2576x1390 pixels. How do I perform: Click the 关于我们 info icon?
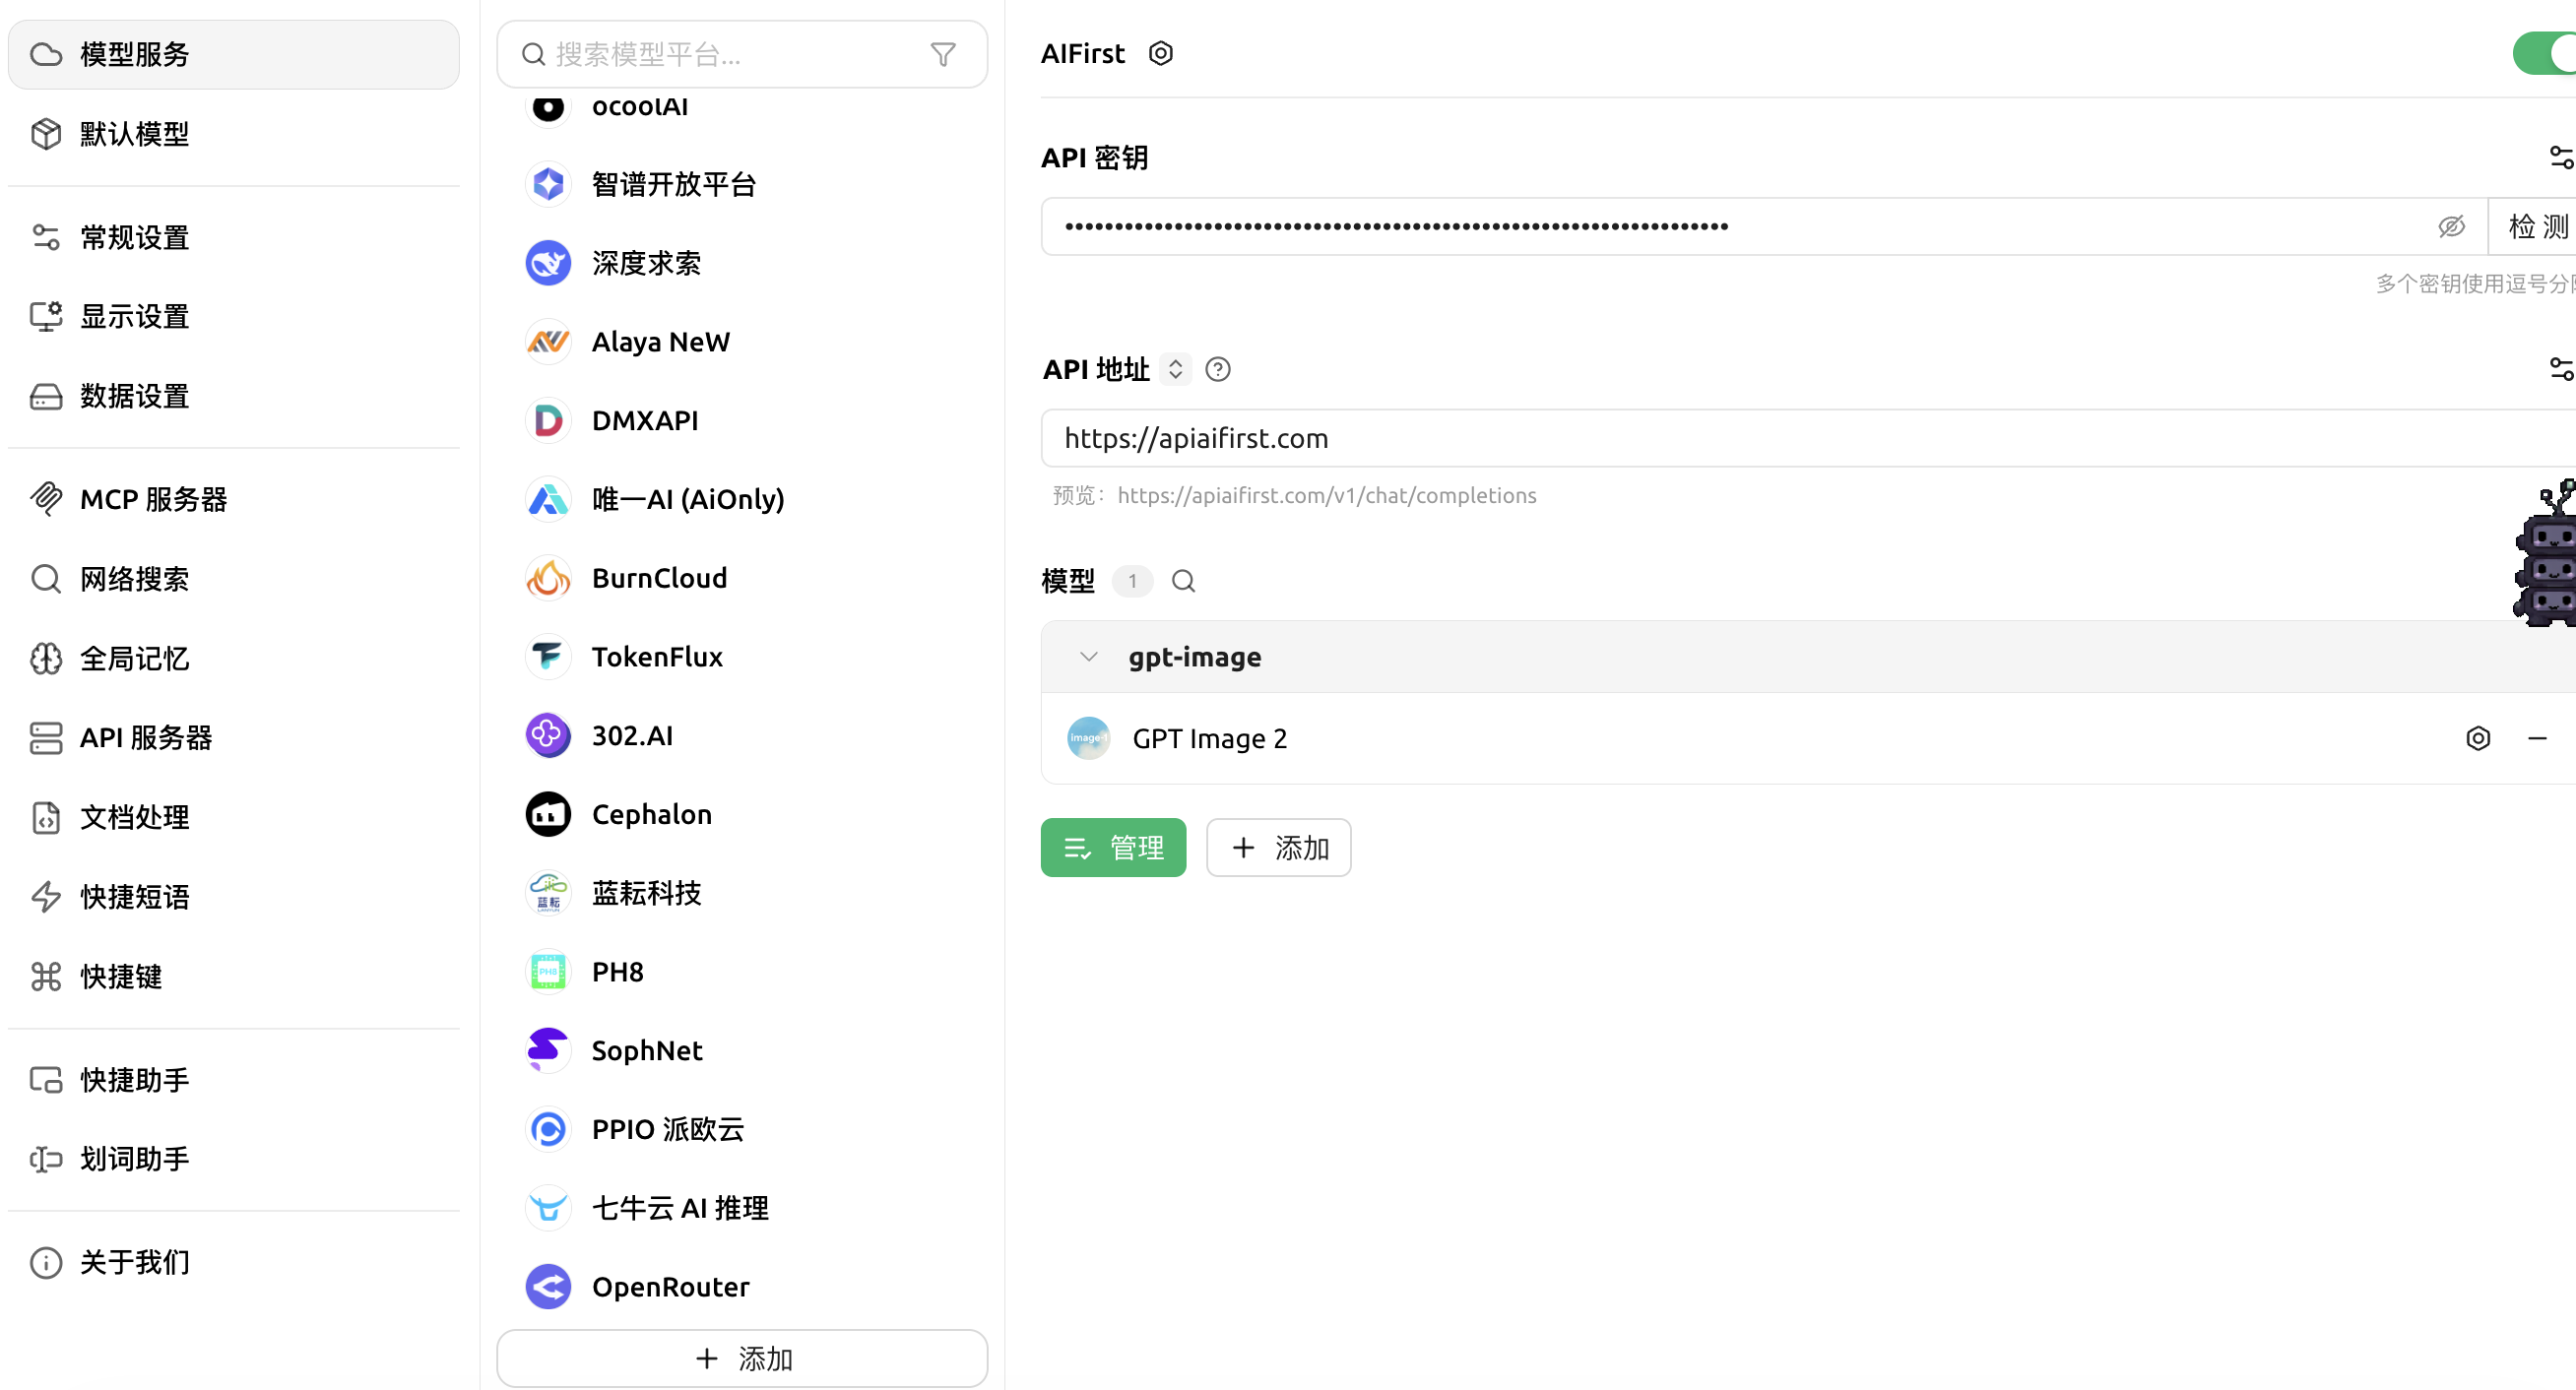coord(46,1263)
